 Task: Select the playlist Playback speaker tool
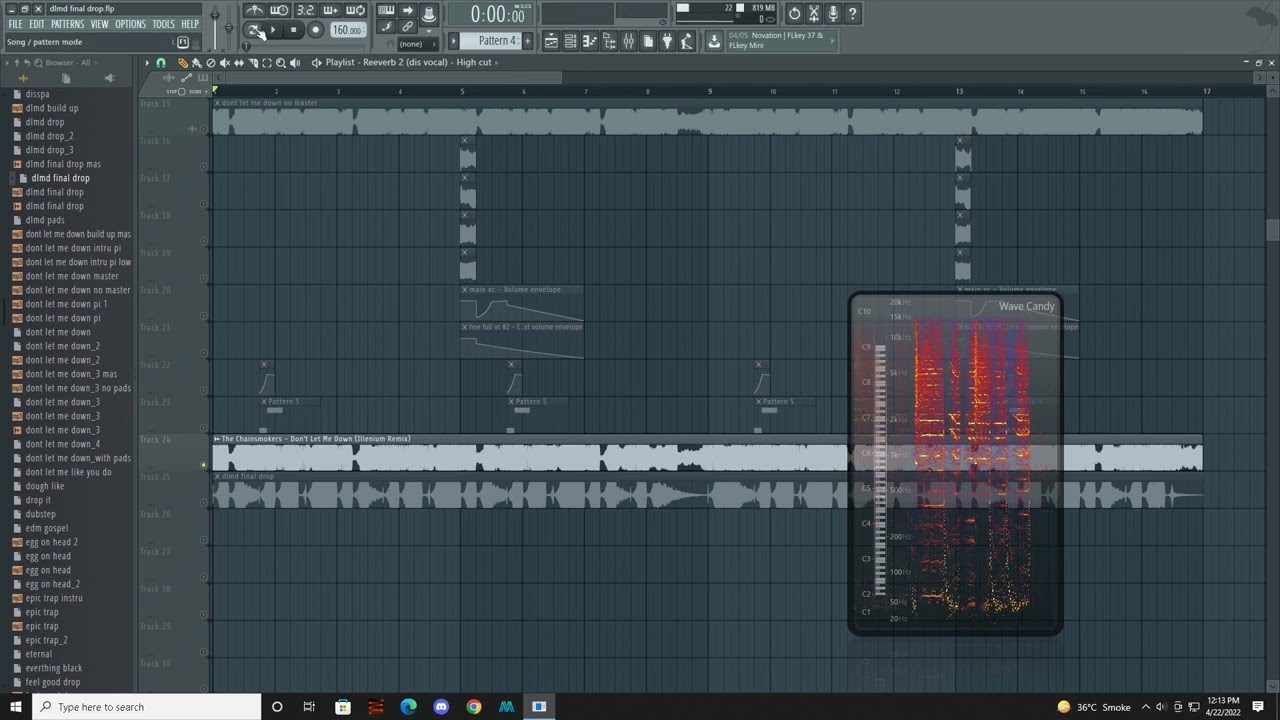click(294, 63)
